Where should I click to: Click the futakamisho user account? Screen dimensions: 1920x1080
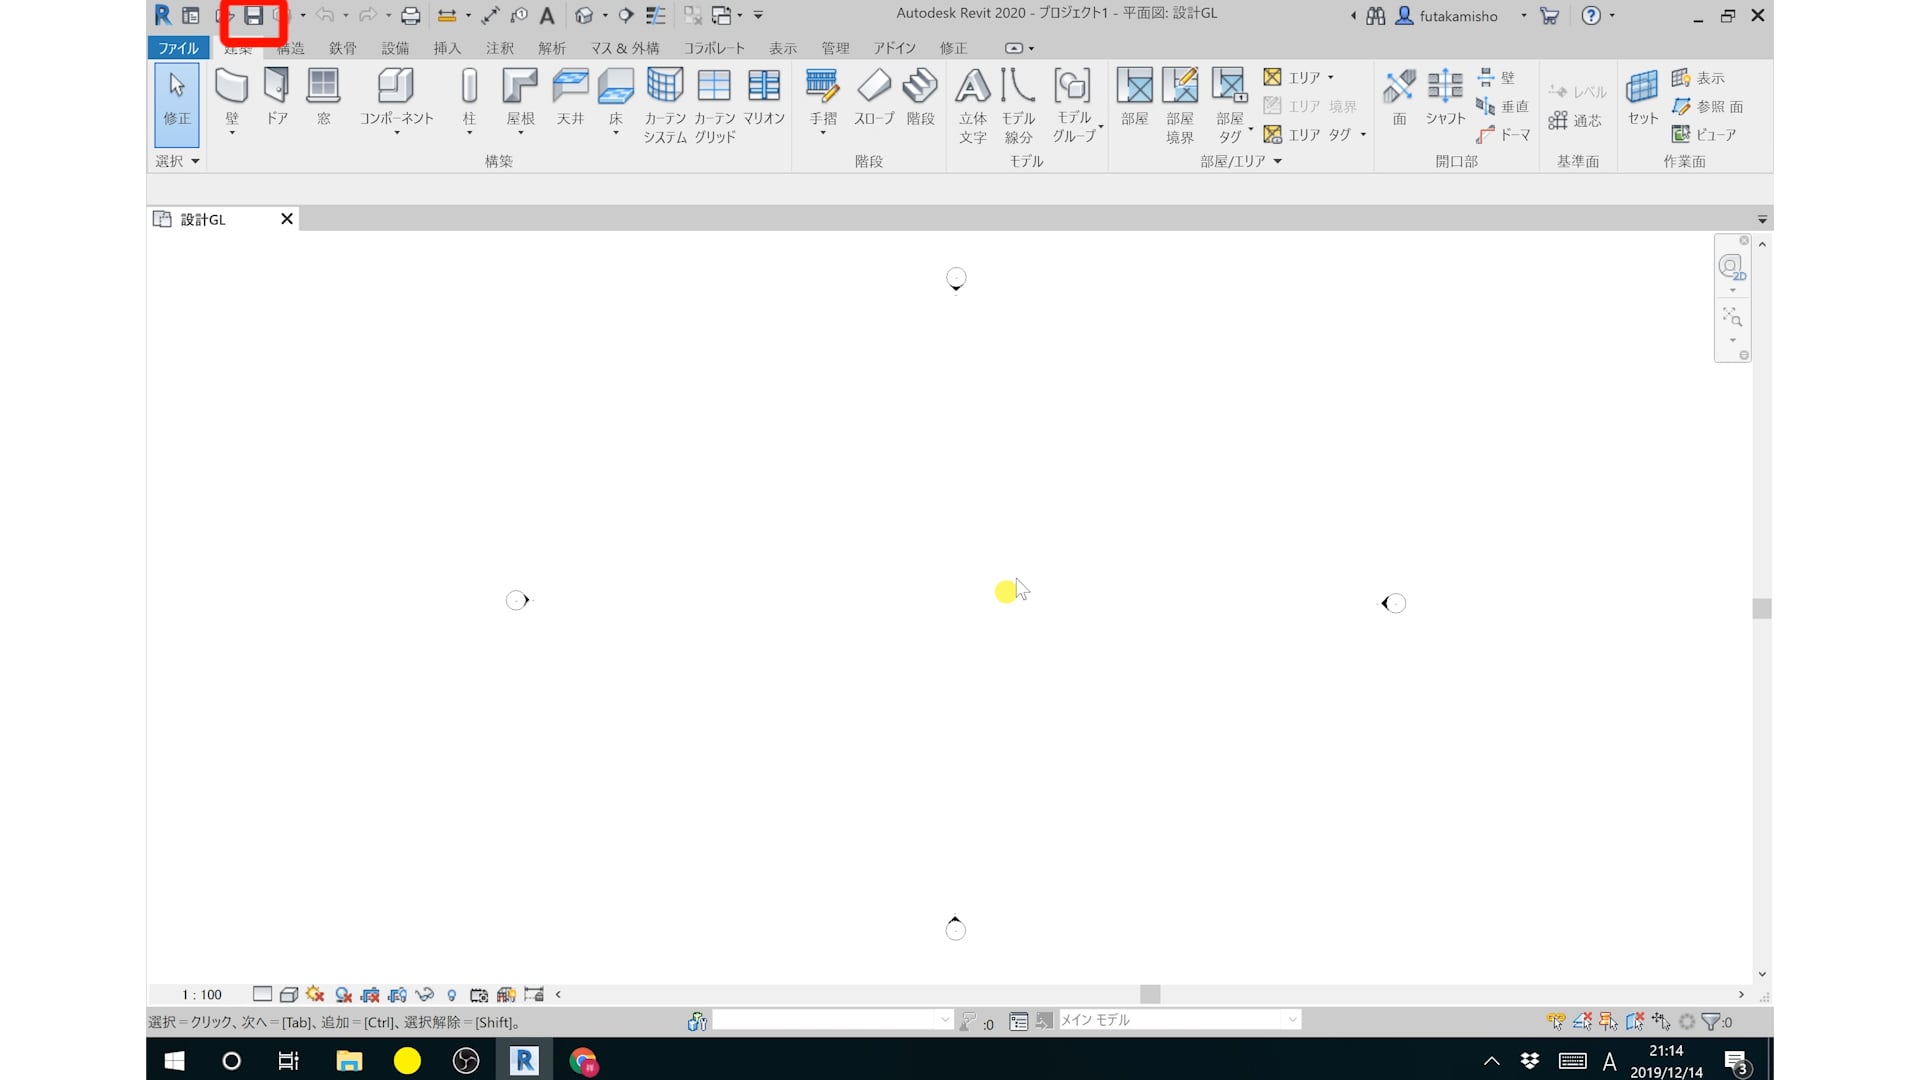click(x=1457, y=16)
